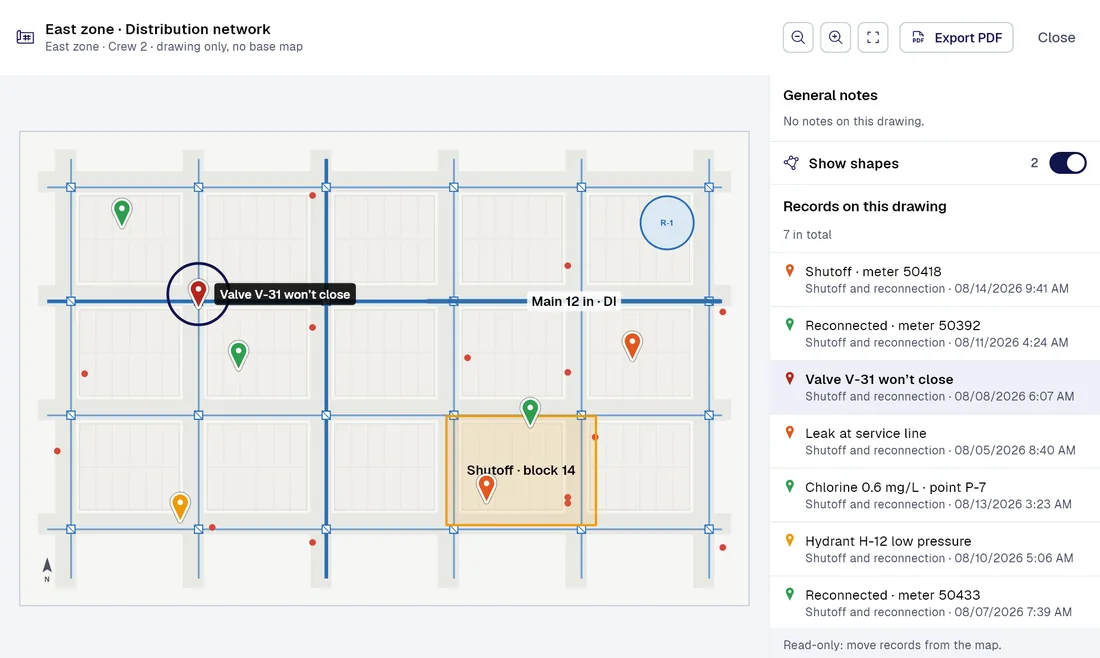
Task: Click the R-1 circle shape on the drawing
Action: click(667, 223)
